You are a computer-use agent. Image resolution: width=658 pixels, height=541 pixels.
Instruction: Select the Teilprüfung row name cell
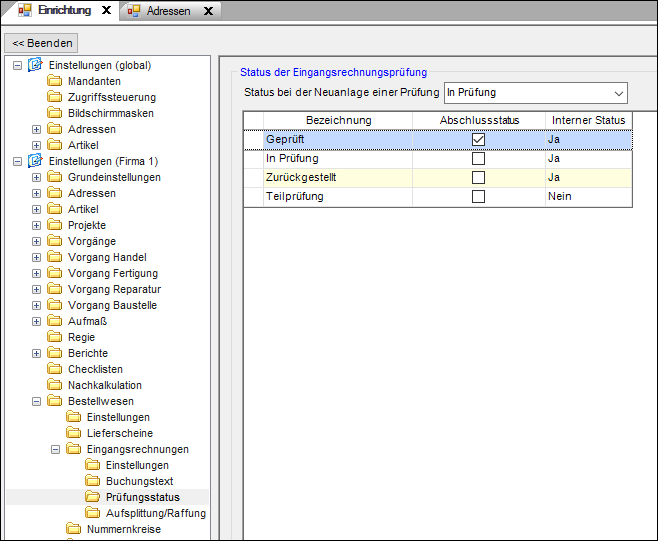tap(338, 196)
